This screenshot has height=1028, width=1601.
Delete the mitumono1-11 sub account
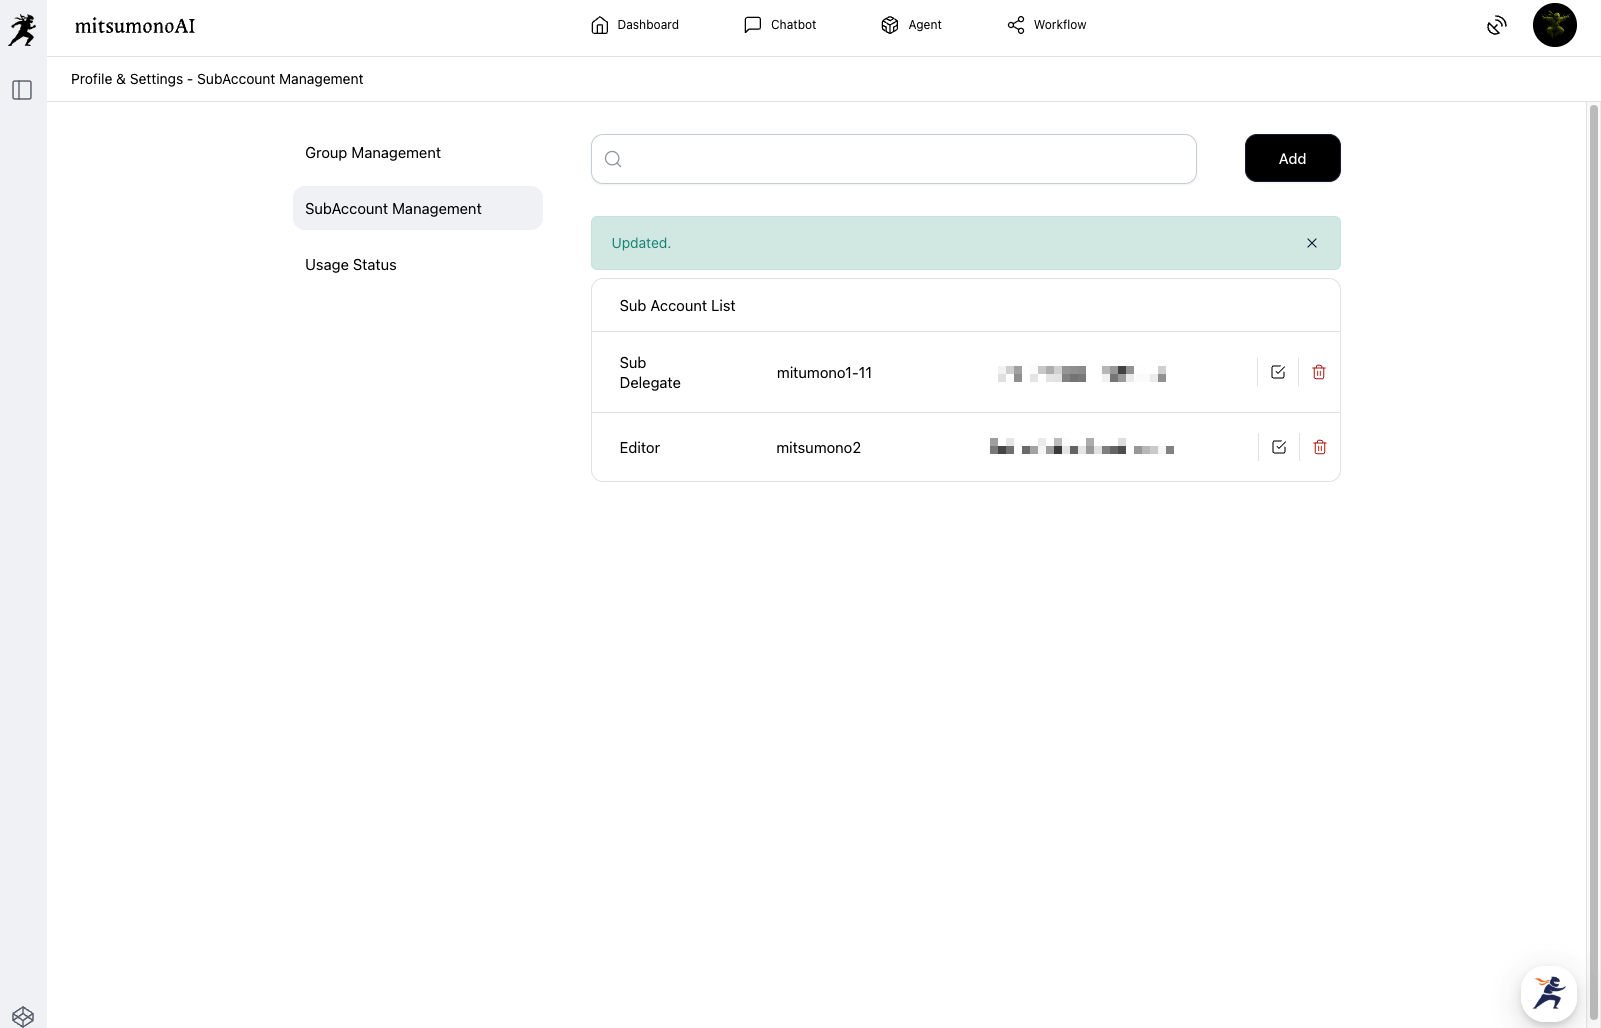(x=1319, y=372)
